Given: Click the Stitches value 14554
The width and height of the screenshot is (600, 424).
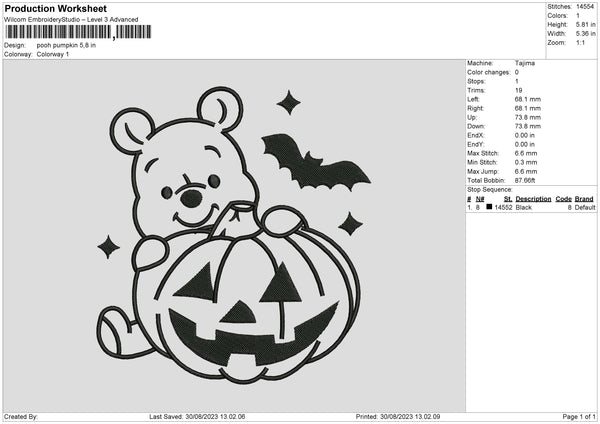Looking at the screenshot, I should pos(585,7).
